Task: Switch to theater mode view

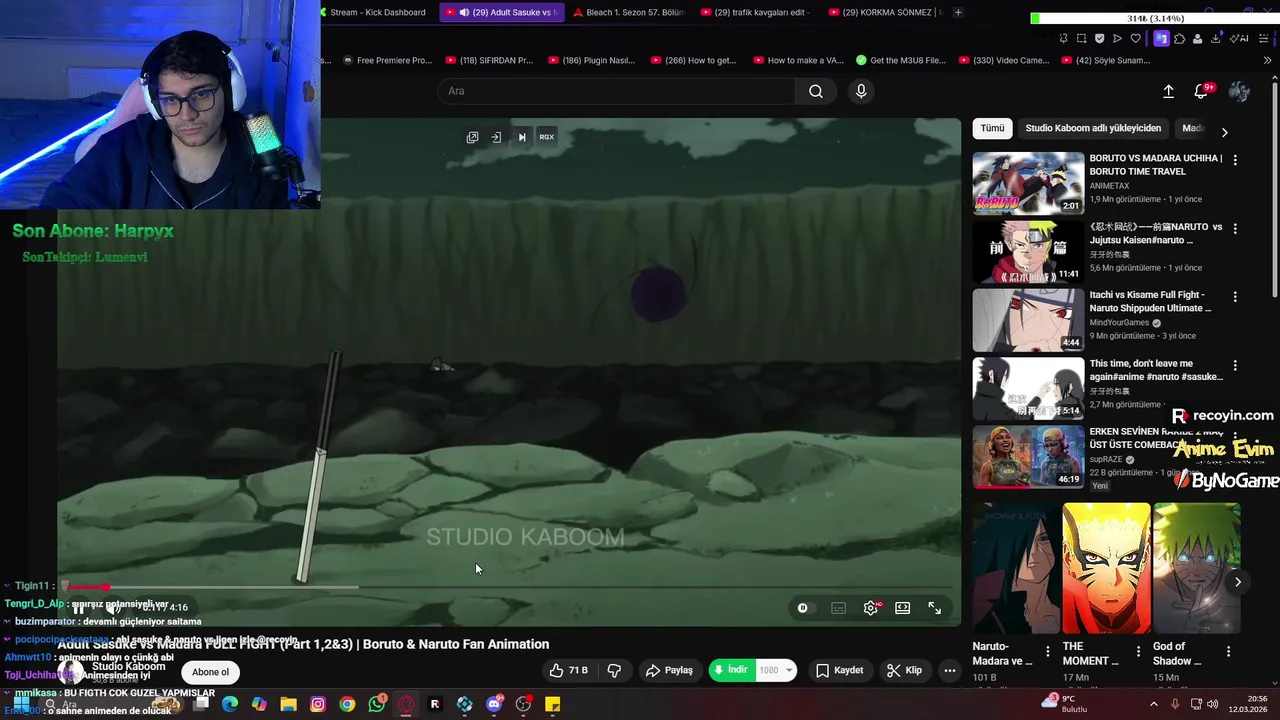Action: (902, 608)
